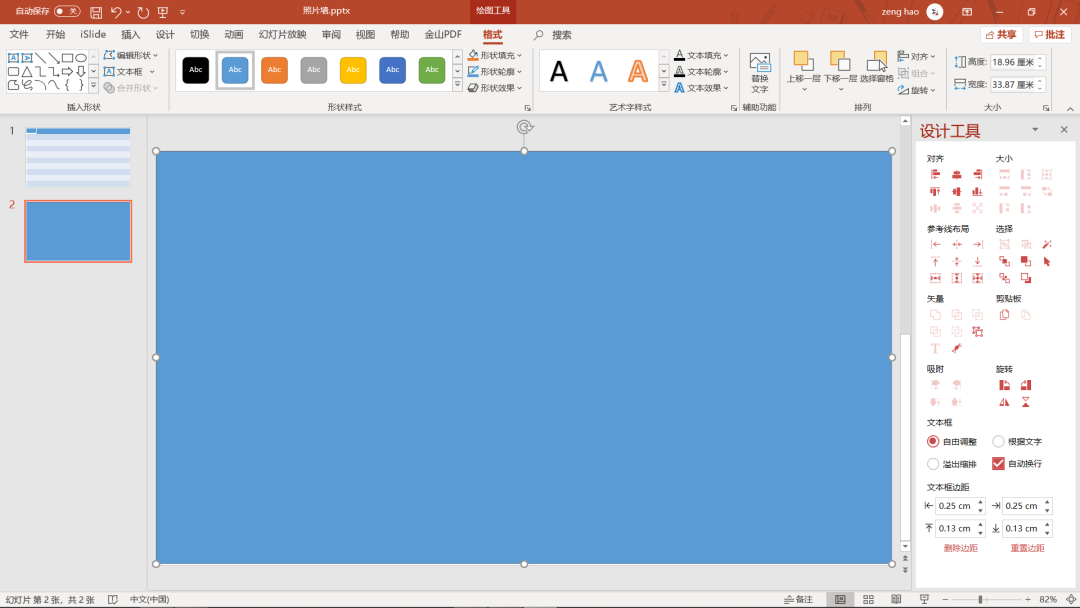Open the iSlide tab
The image size is (1080, 608).
click(93, 34)
